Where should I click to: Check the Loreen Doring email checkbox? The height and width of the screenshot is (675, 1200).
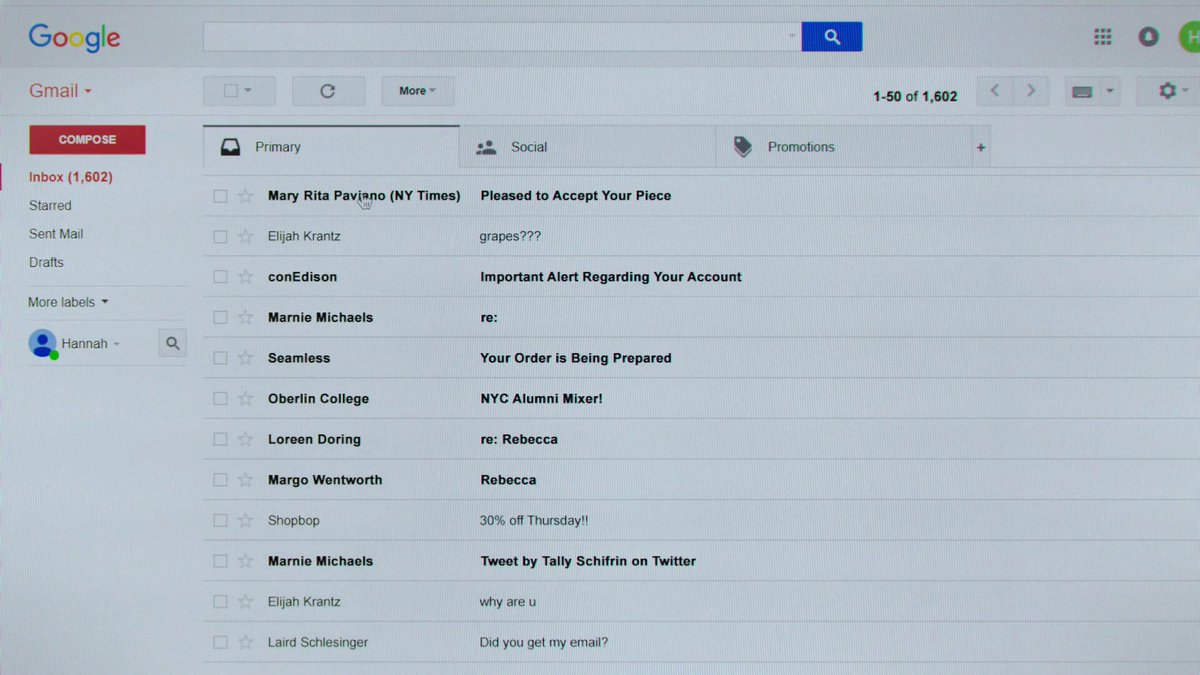220,439
